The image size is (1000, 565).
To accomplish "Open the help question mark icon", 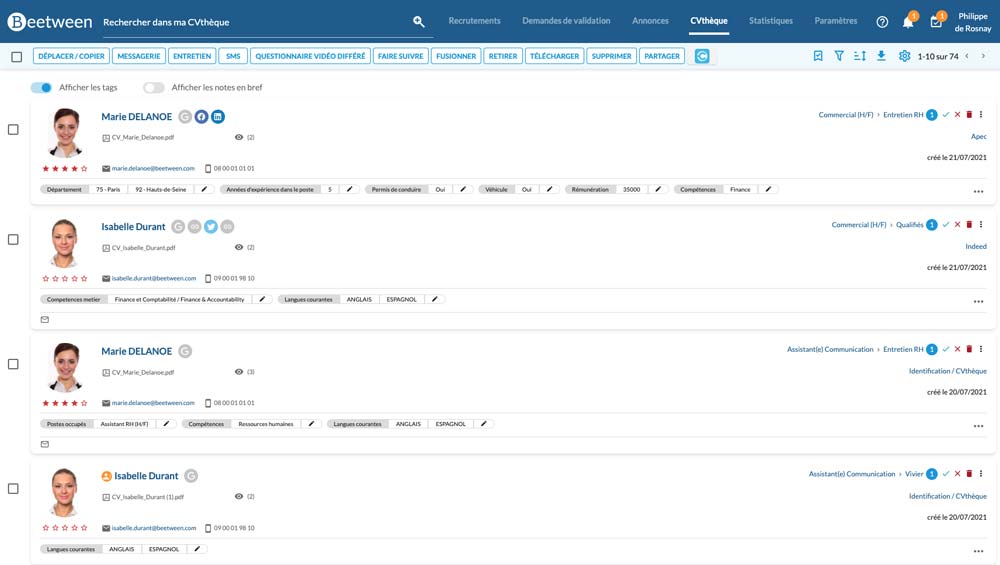I will pos(882,22).
